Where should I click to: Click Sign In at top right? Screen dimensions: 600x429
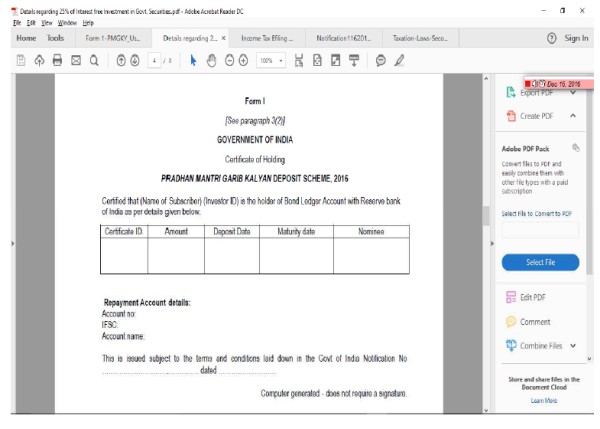pyautogui.click(x=576, y=38)
